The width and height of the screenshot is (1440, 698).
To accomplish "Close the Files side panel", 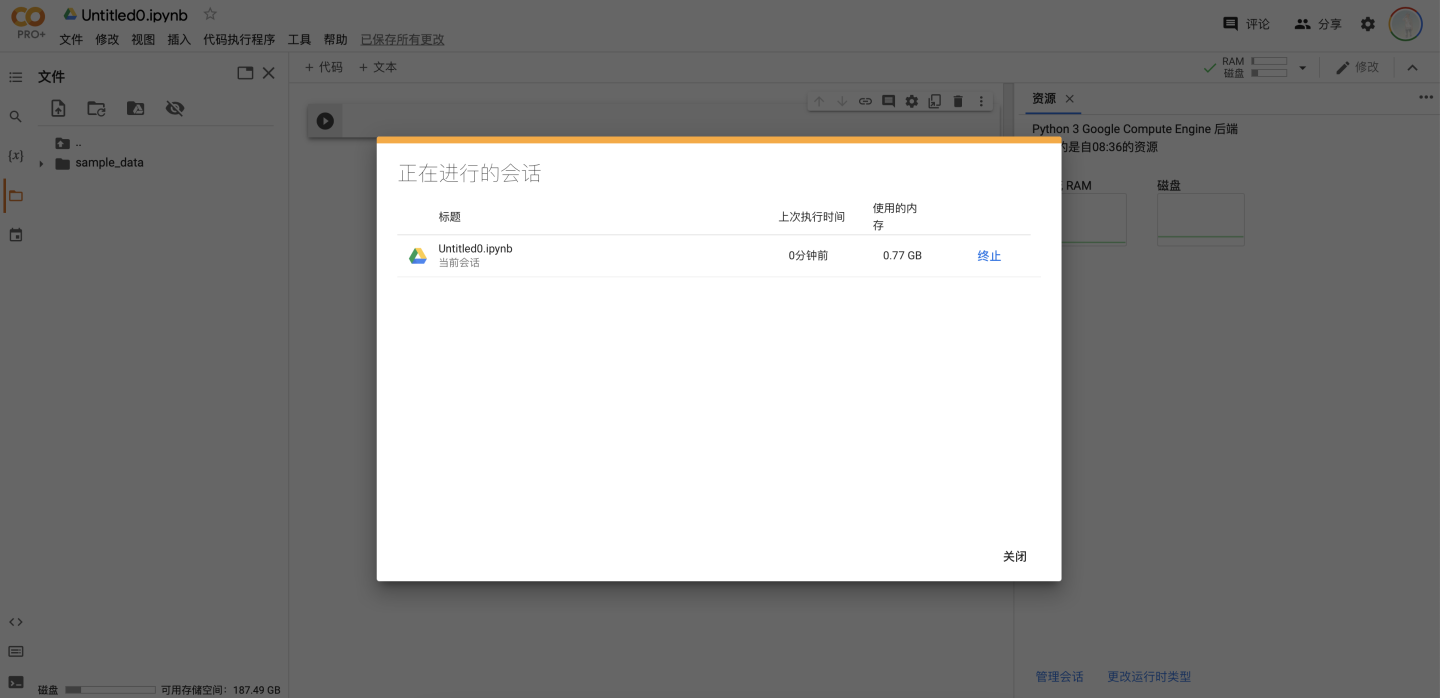I will click(268, 73).
